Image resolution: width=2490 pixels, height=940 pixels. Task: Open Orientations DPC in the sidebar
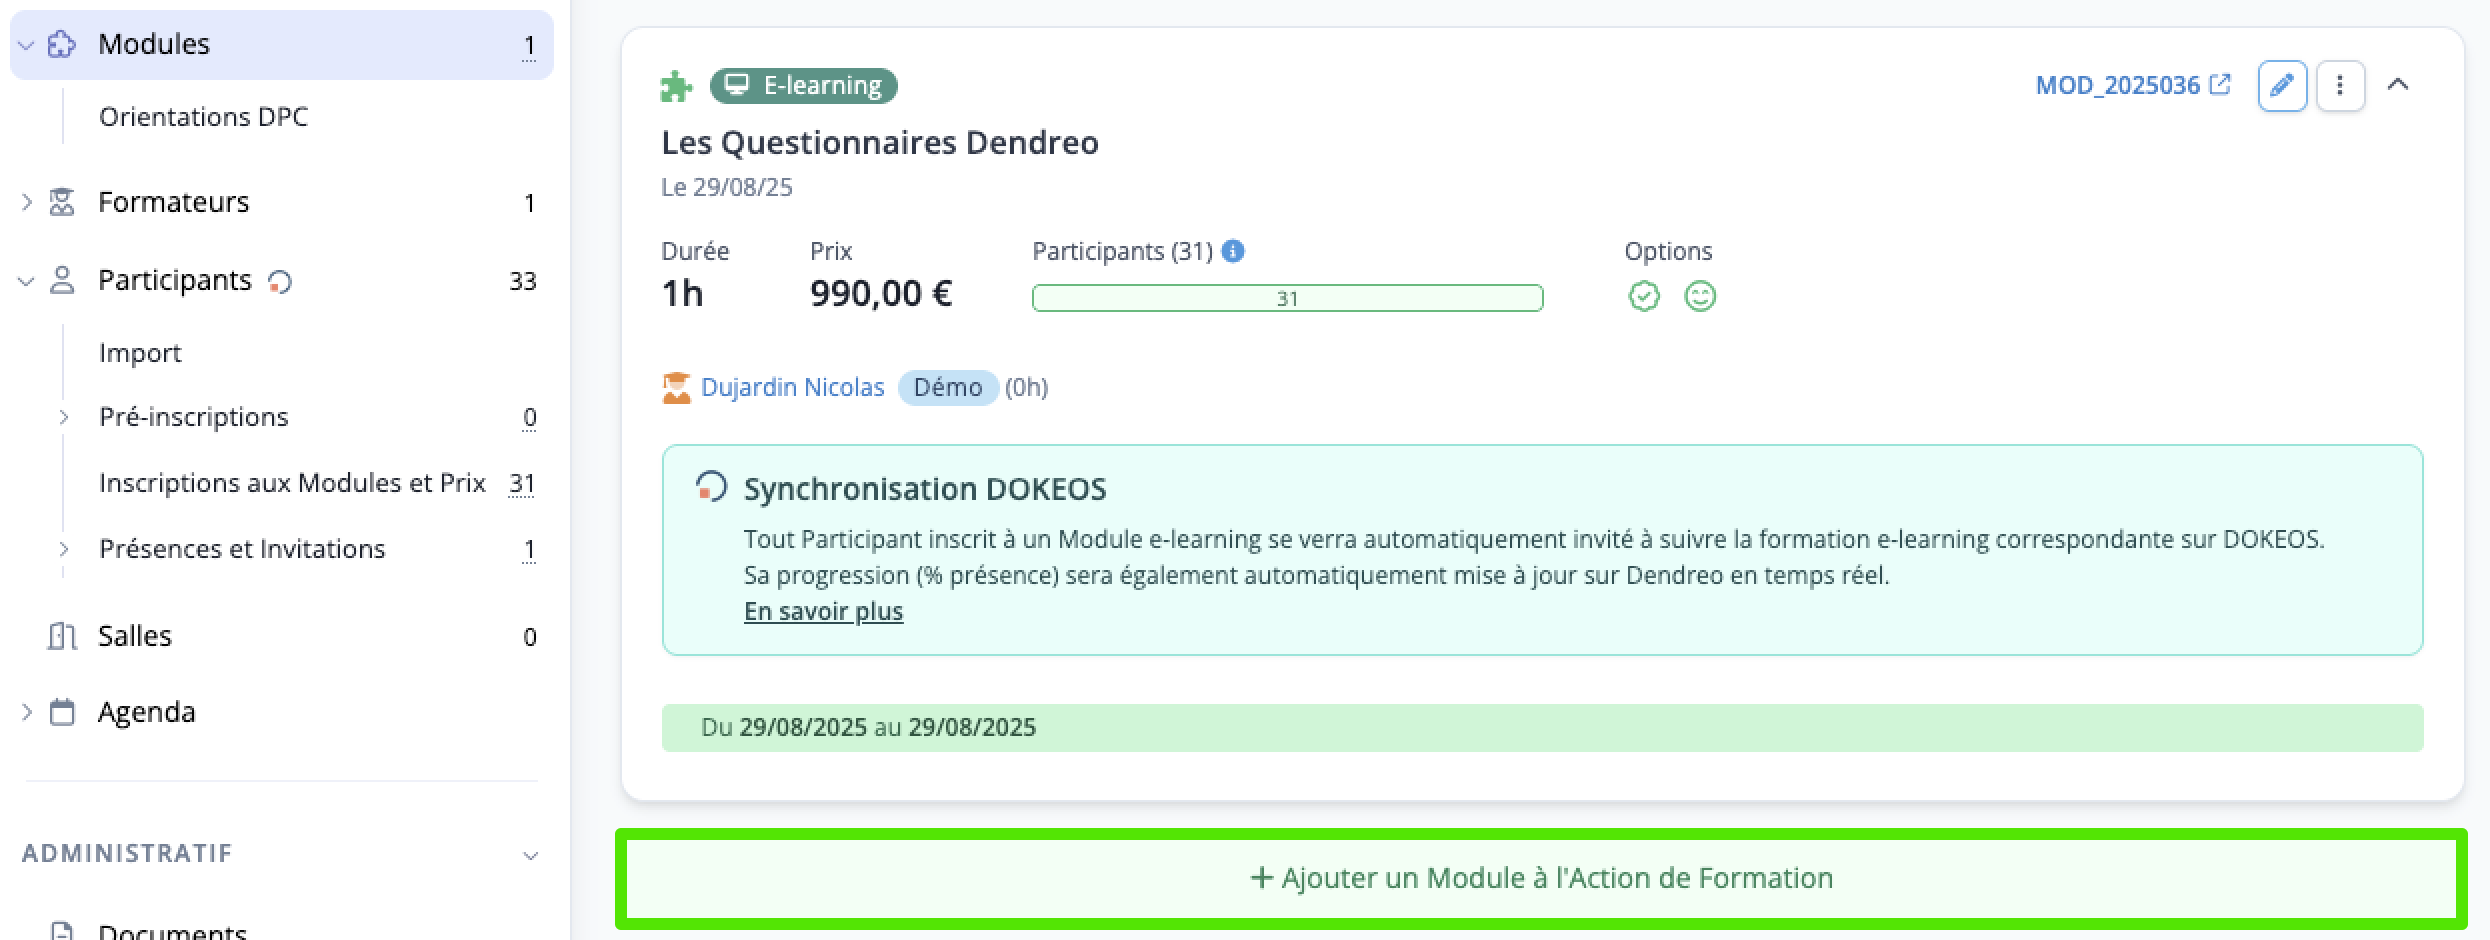pos(204,117)
